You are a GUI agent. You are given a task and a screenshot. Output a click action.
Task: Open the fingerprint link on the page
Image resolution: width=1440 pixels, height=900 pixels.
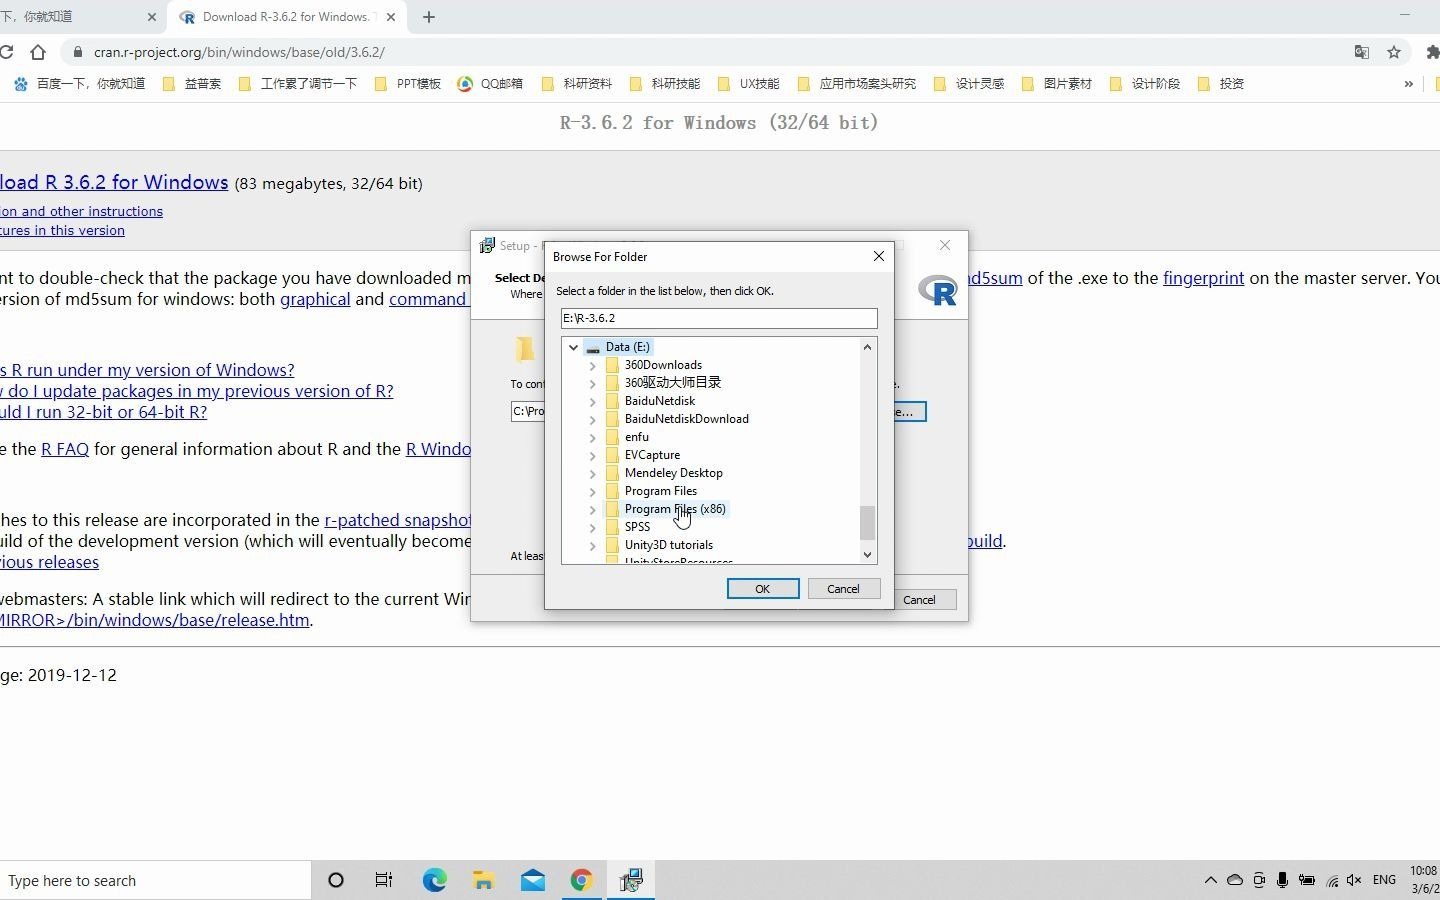coord(1203,278)
